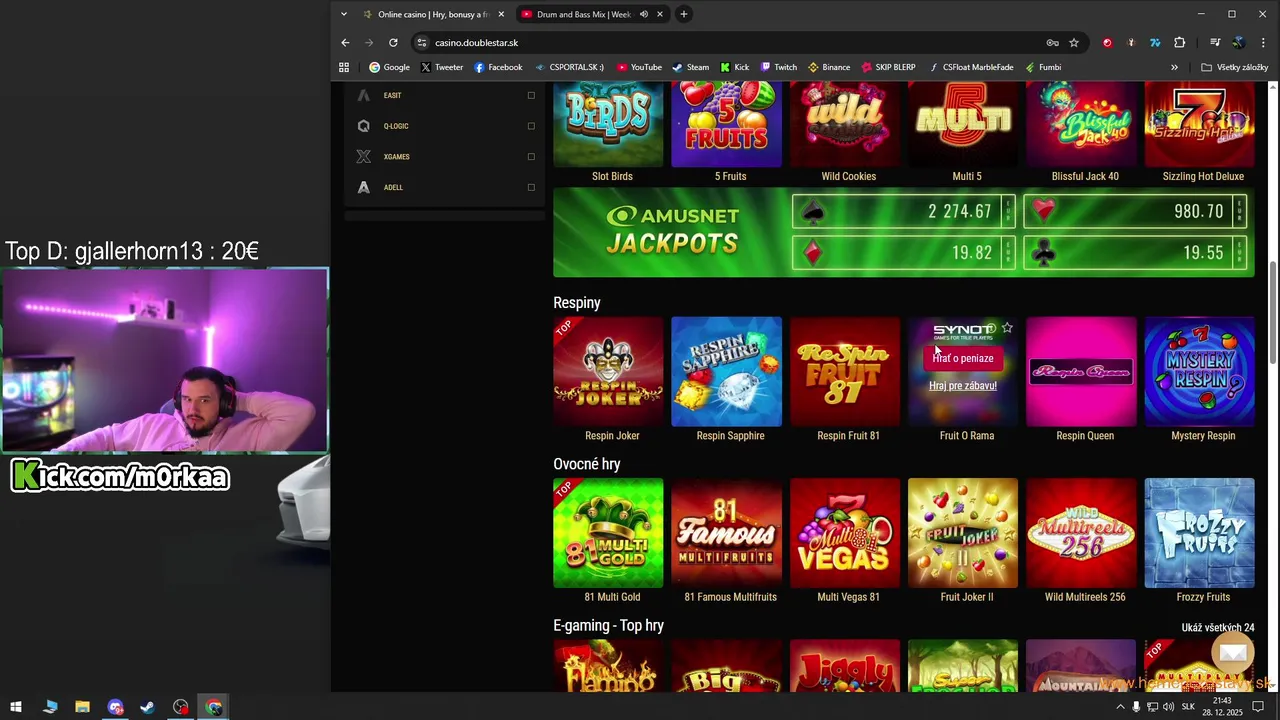This screenshot has width=1280, height=720.
Task: Expand the tab search dropdown arrow
Action: pos(344,14)
